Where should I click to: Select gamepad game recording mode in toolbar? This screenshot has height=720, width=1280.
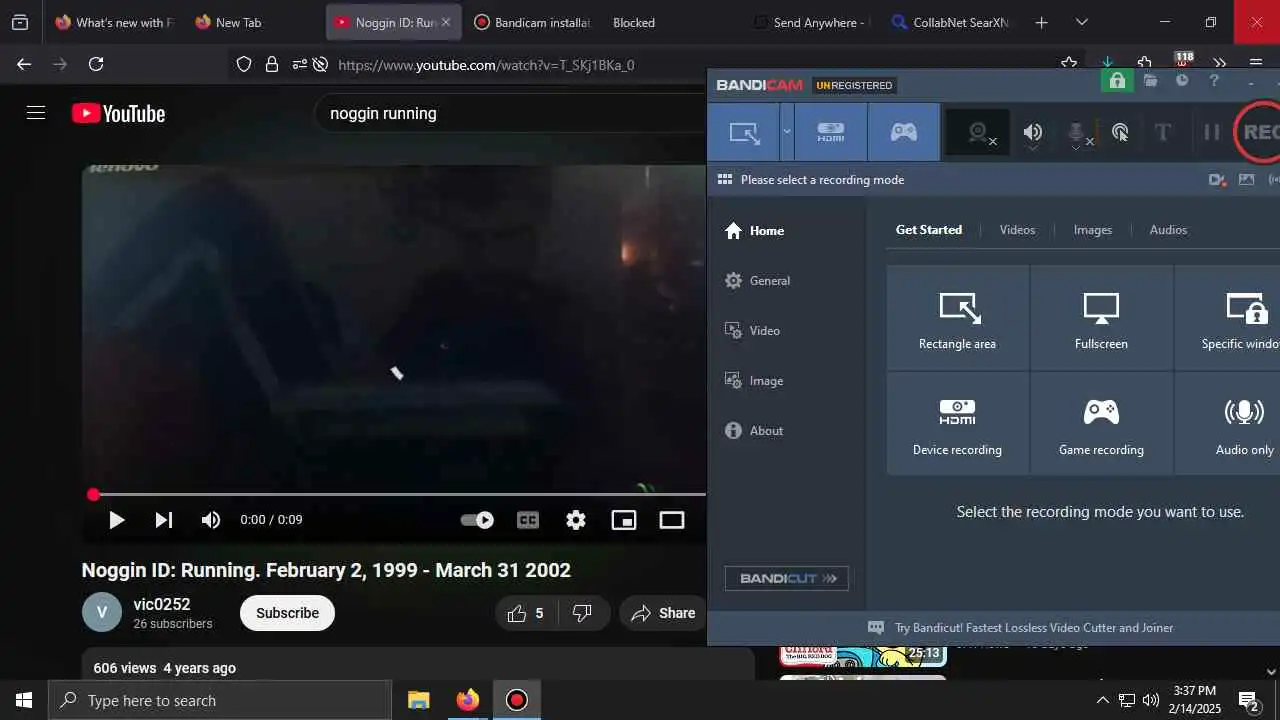904,132
